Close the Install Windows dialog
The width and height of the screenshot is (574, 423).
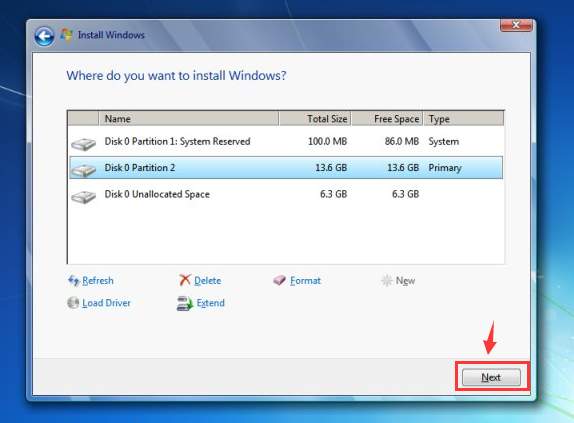(516, 25)
